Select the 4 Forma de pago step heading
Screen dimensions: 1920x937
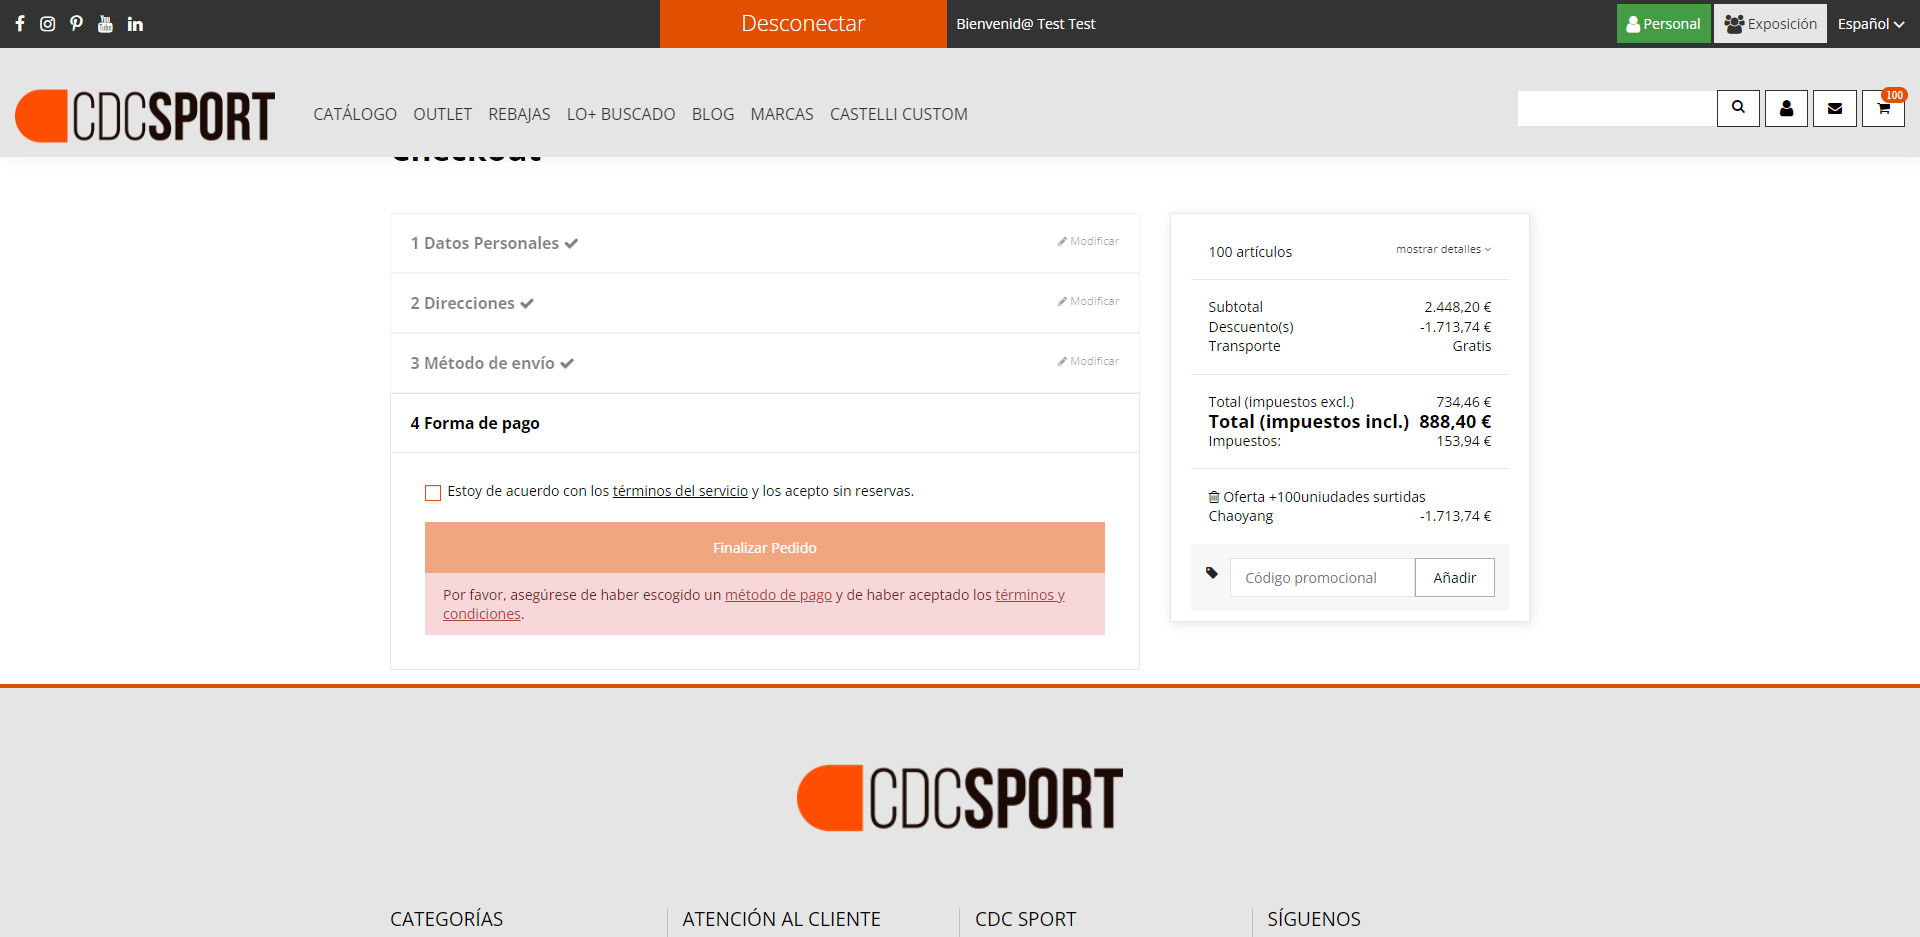click(475, 423)
